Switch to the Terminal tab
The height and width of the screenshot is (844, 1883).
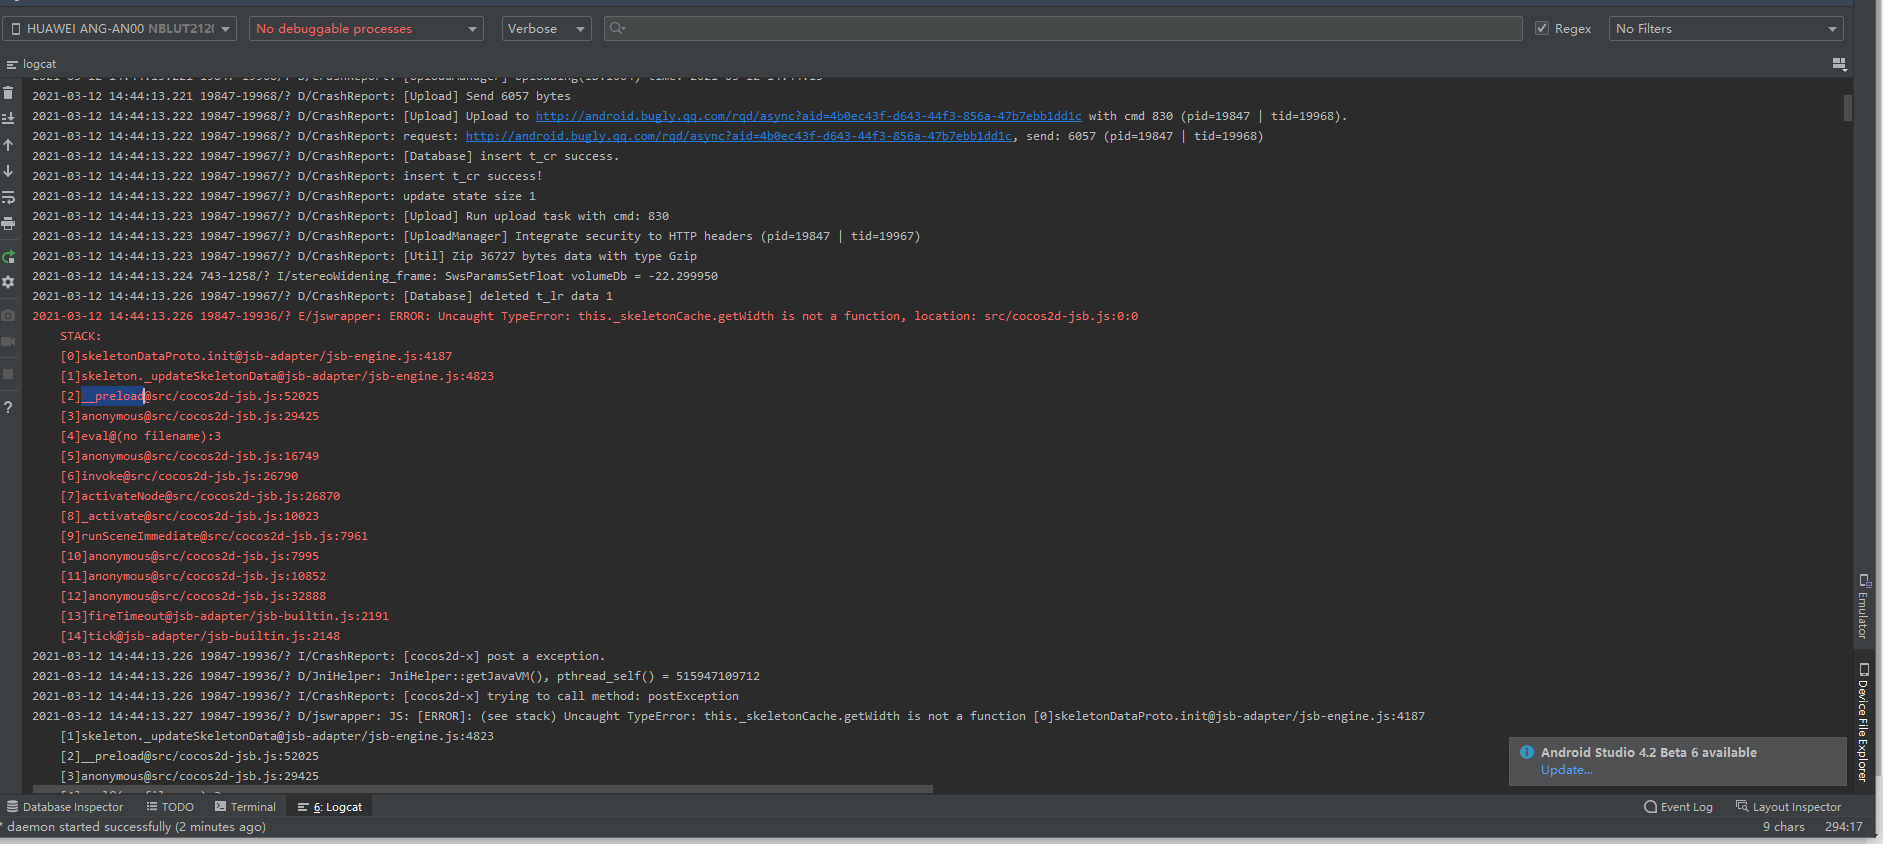click(x=245, y=807)
